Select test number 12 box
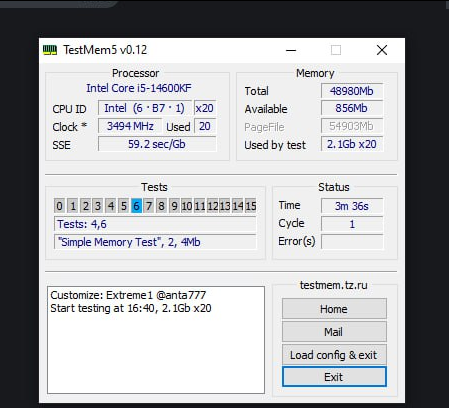The image size is (449, 408). point(212,206)
